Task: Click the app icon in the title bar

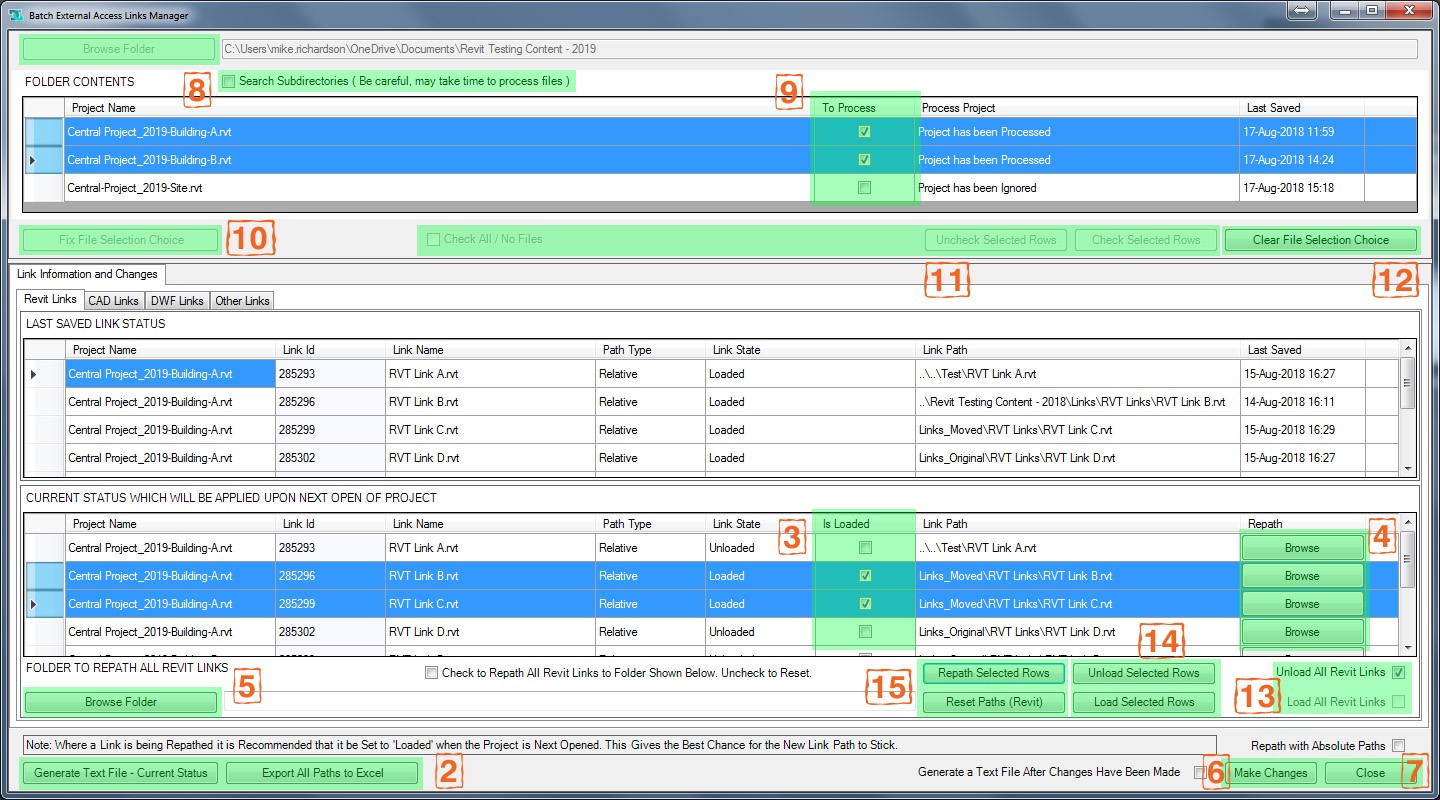Action: point(15,15)
